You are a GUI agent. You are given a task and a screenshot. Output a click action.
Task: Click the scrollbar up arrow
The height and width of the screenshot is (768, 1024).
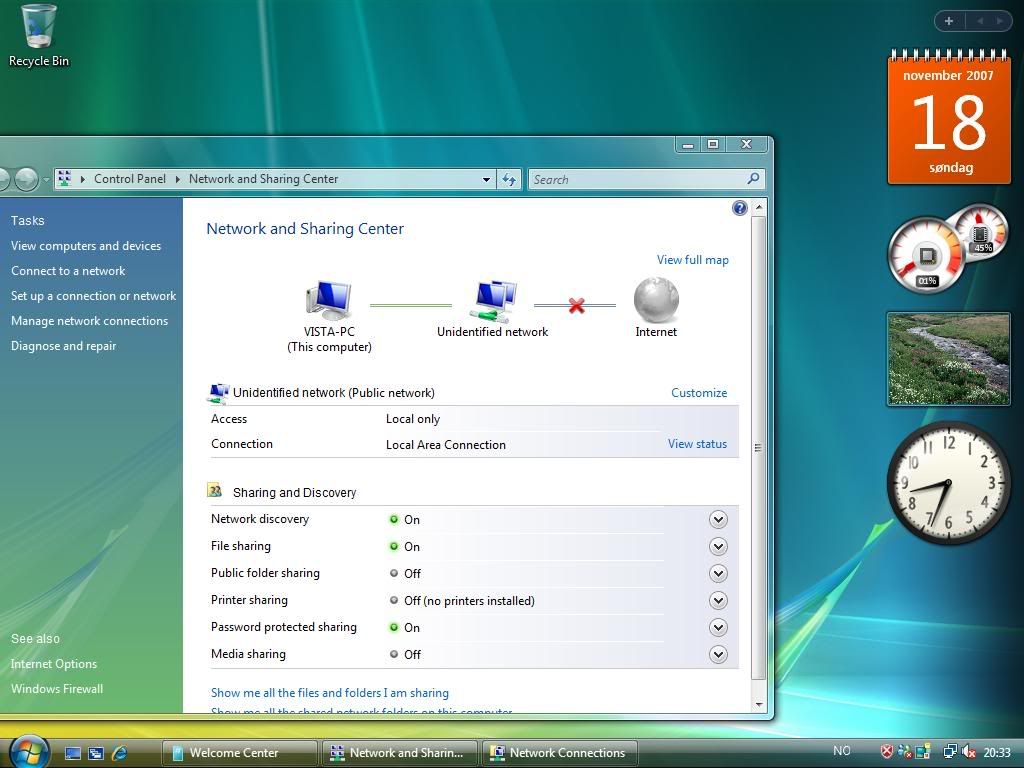point(758,208)
